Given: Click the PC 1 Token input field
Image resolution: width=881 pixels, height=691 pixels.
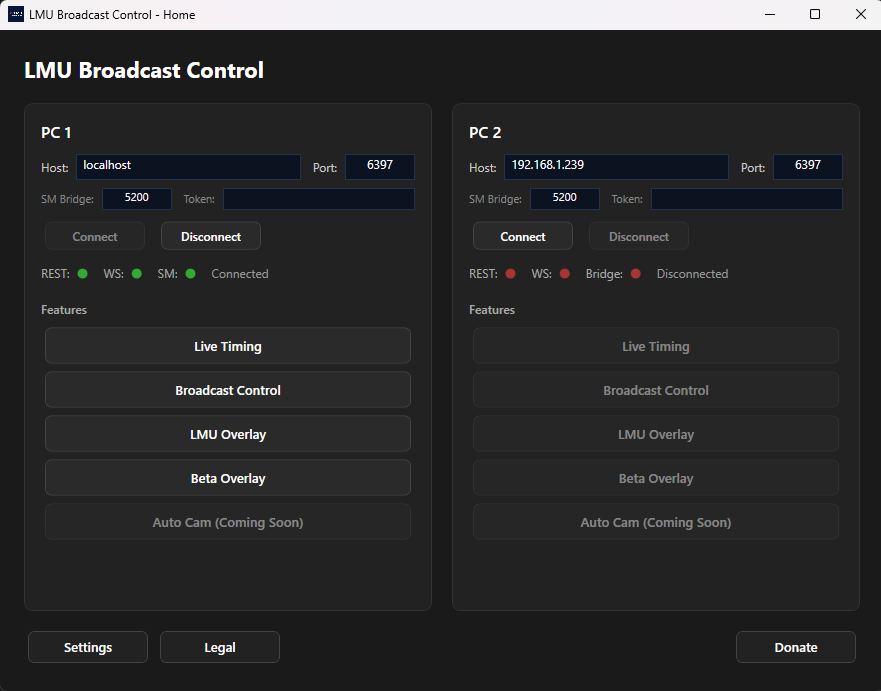Looking at the screenshot, I should coord(319,199).
